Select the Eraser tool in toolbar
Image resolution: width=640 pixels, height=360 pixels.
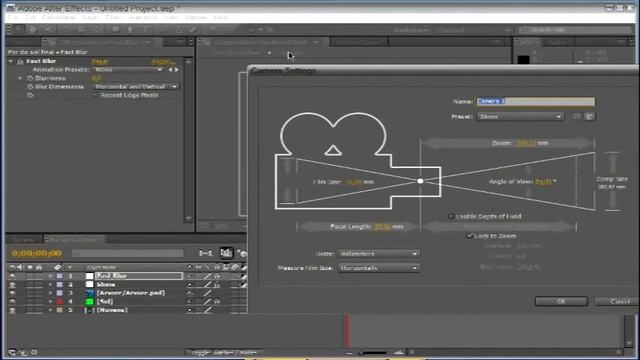(x=193, y=29)
